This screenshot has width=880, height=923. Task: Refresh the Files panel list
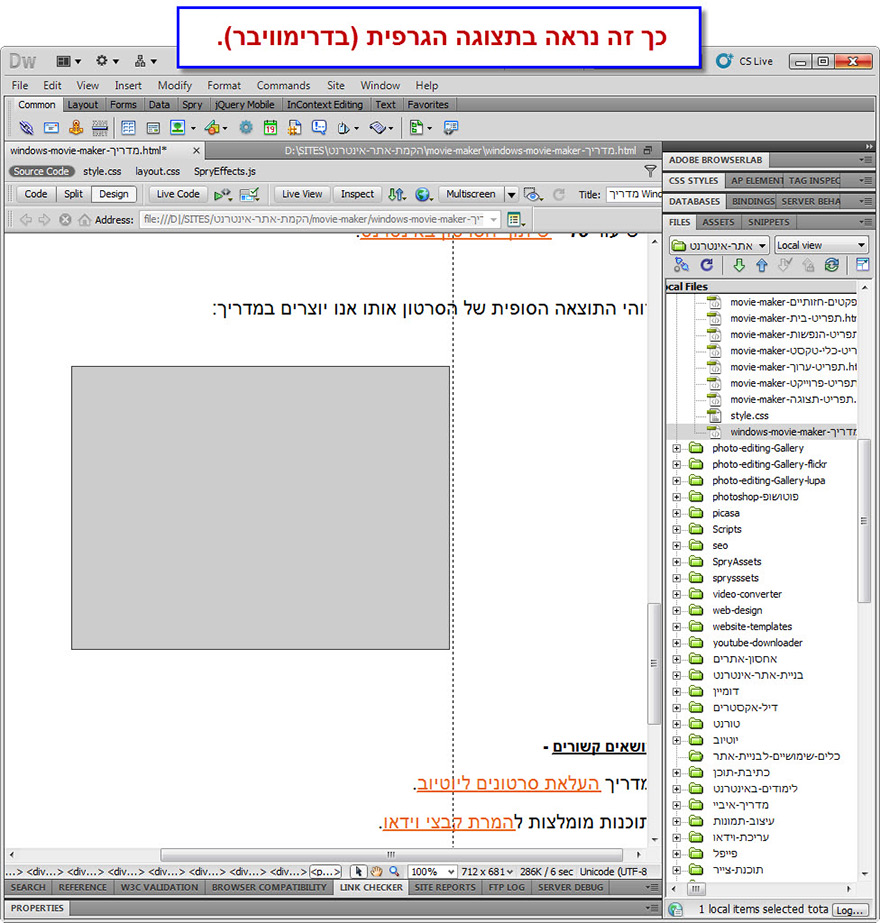point(707,265)
